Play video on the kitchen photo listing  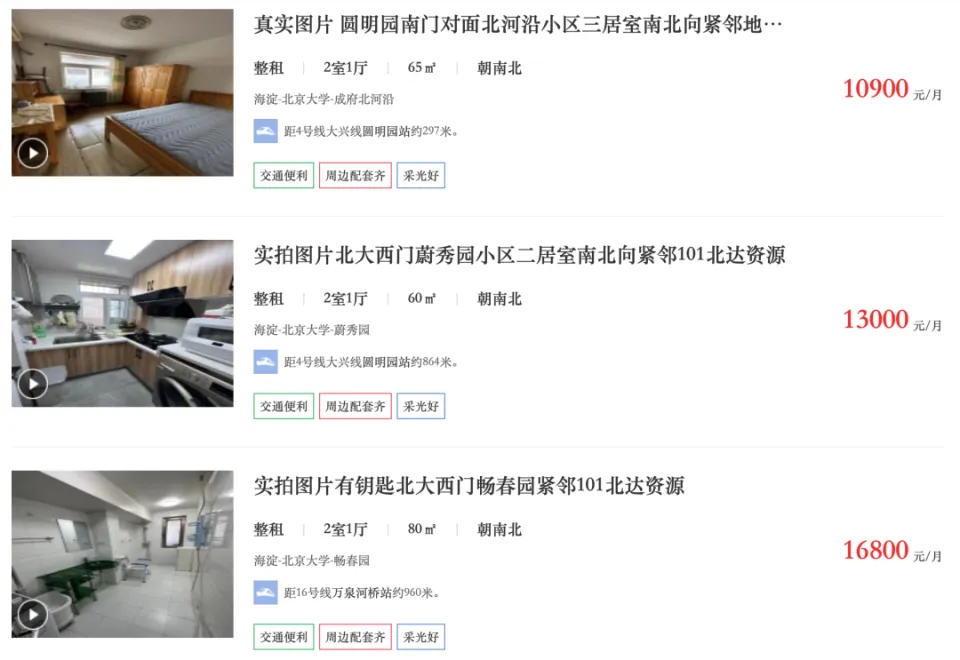tap(32, 384)
